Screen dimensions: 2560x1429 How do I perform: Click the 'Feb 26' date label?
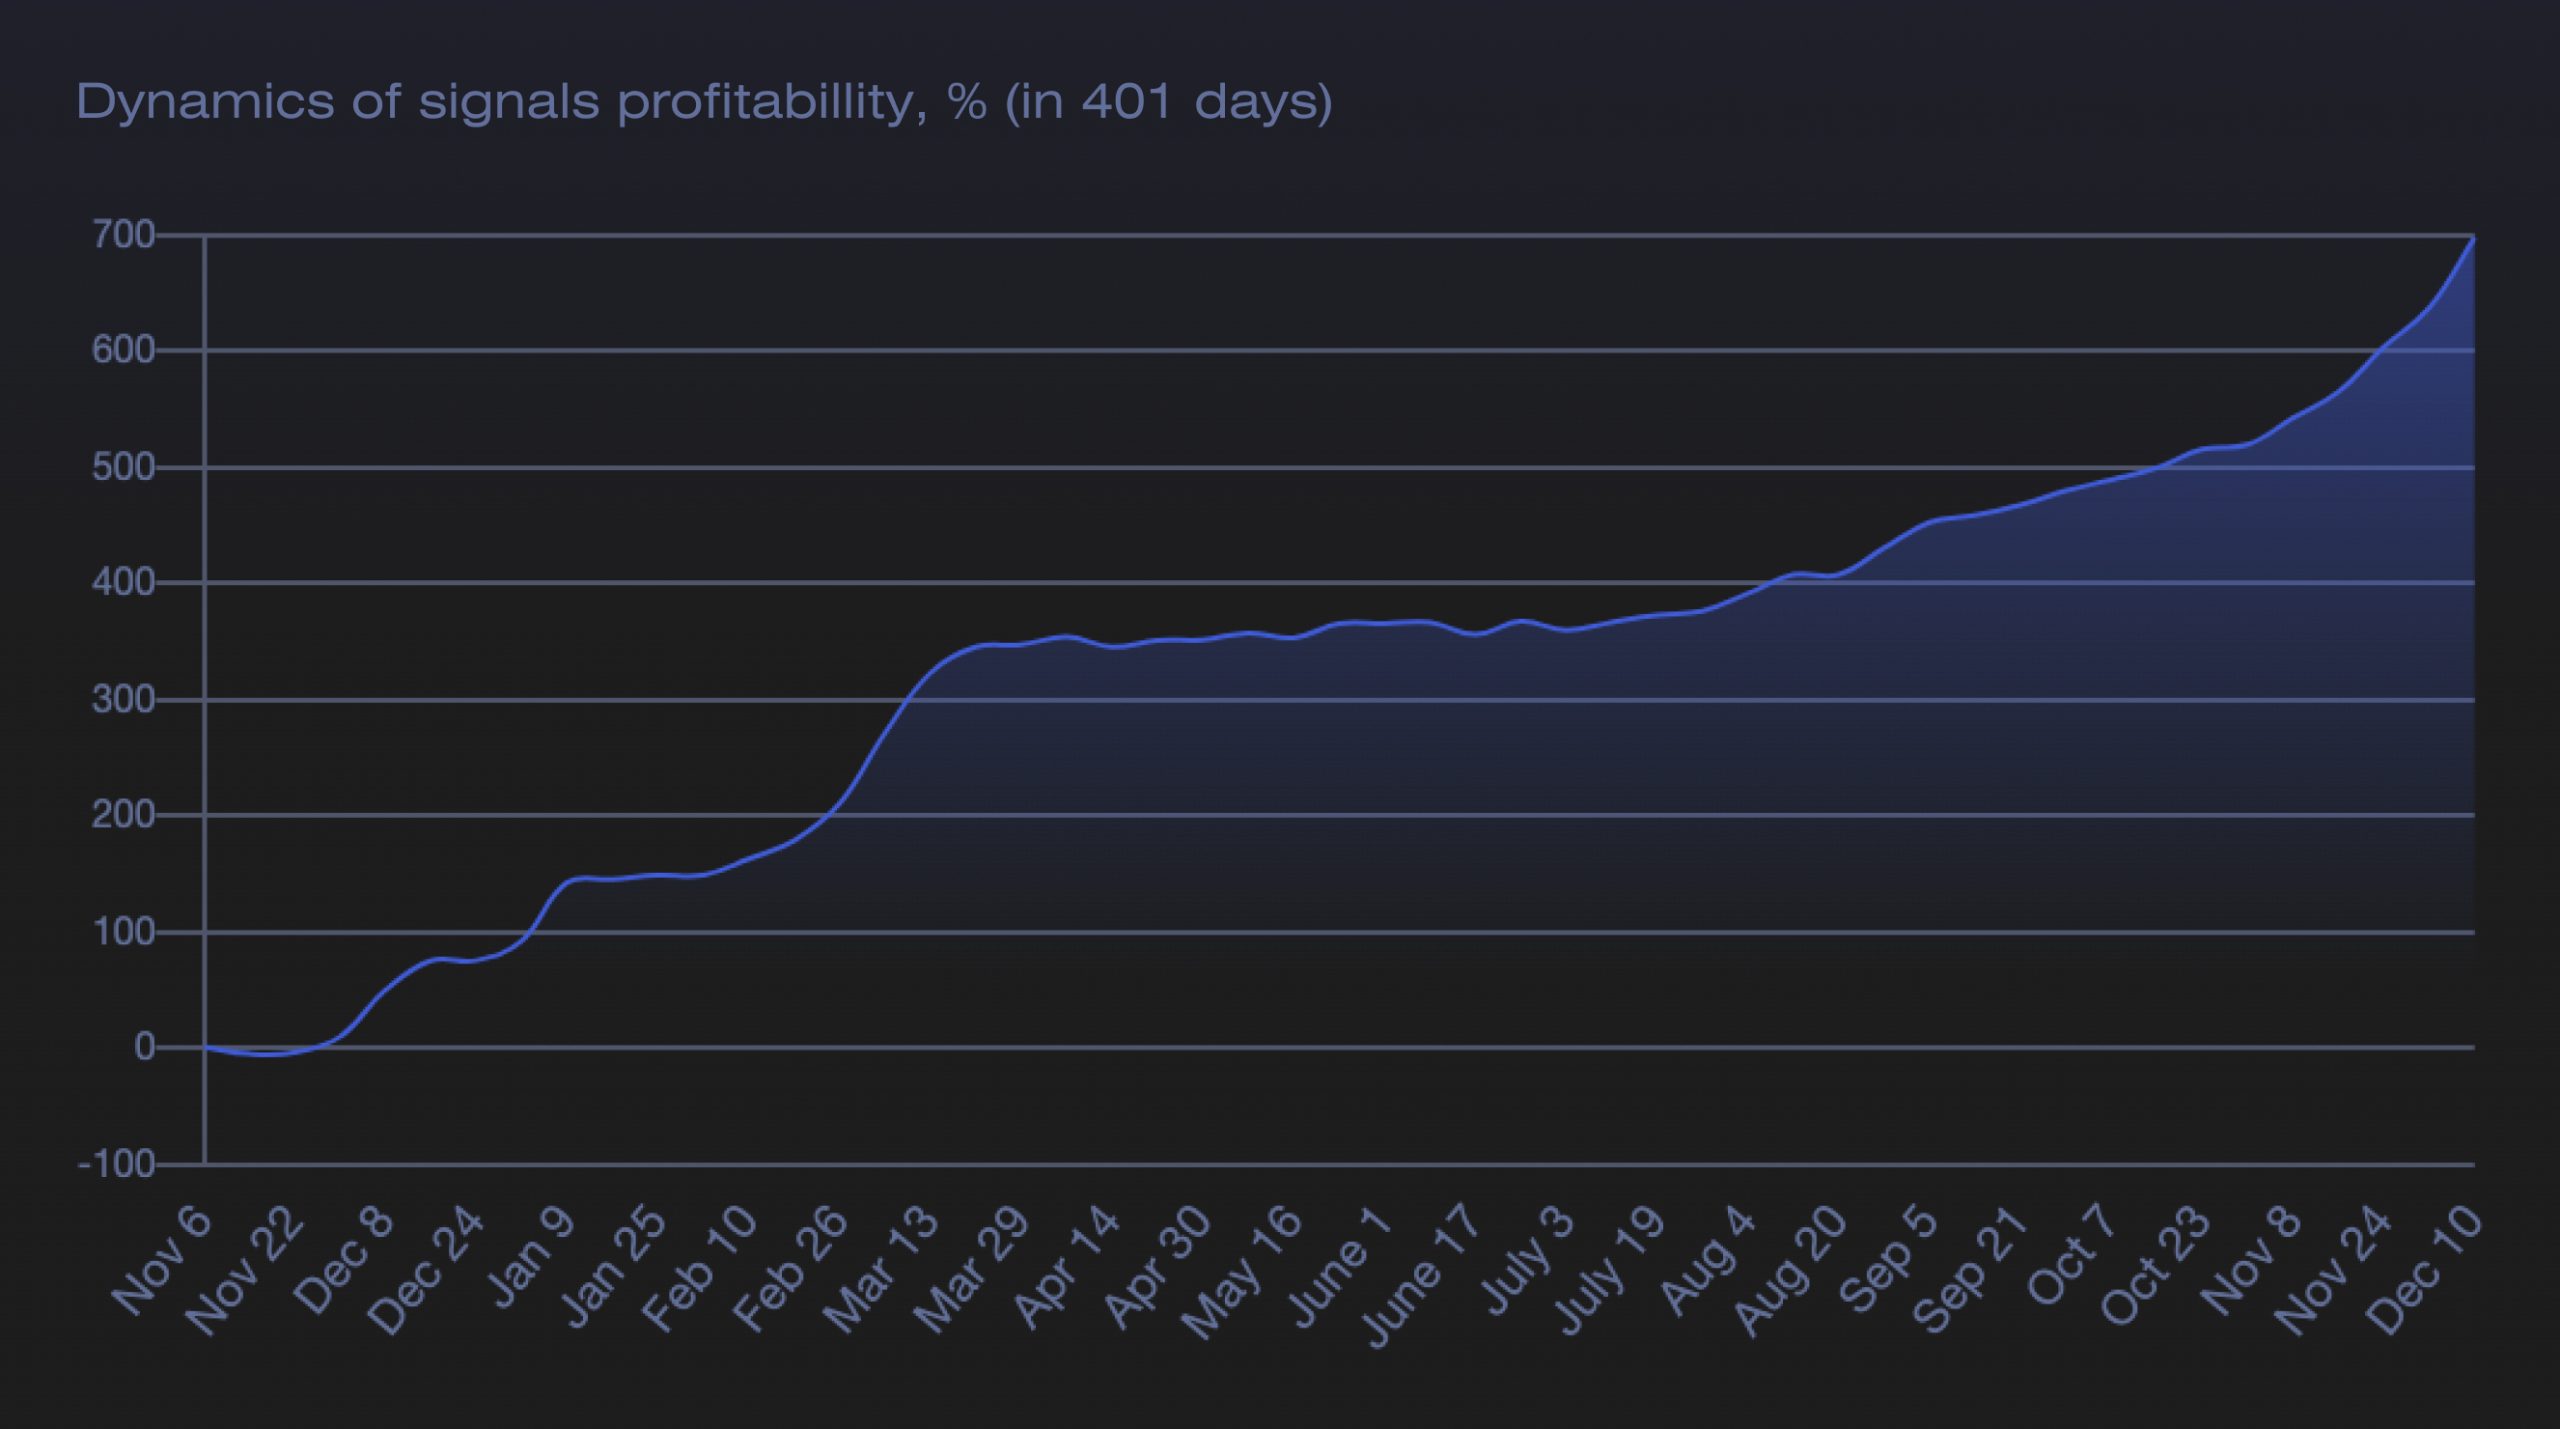[x=790, y=1269]
